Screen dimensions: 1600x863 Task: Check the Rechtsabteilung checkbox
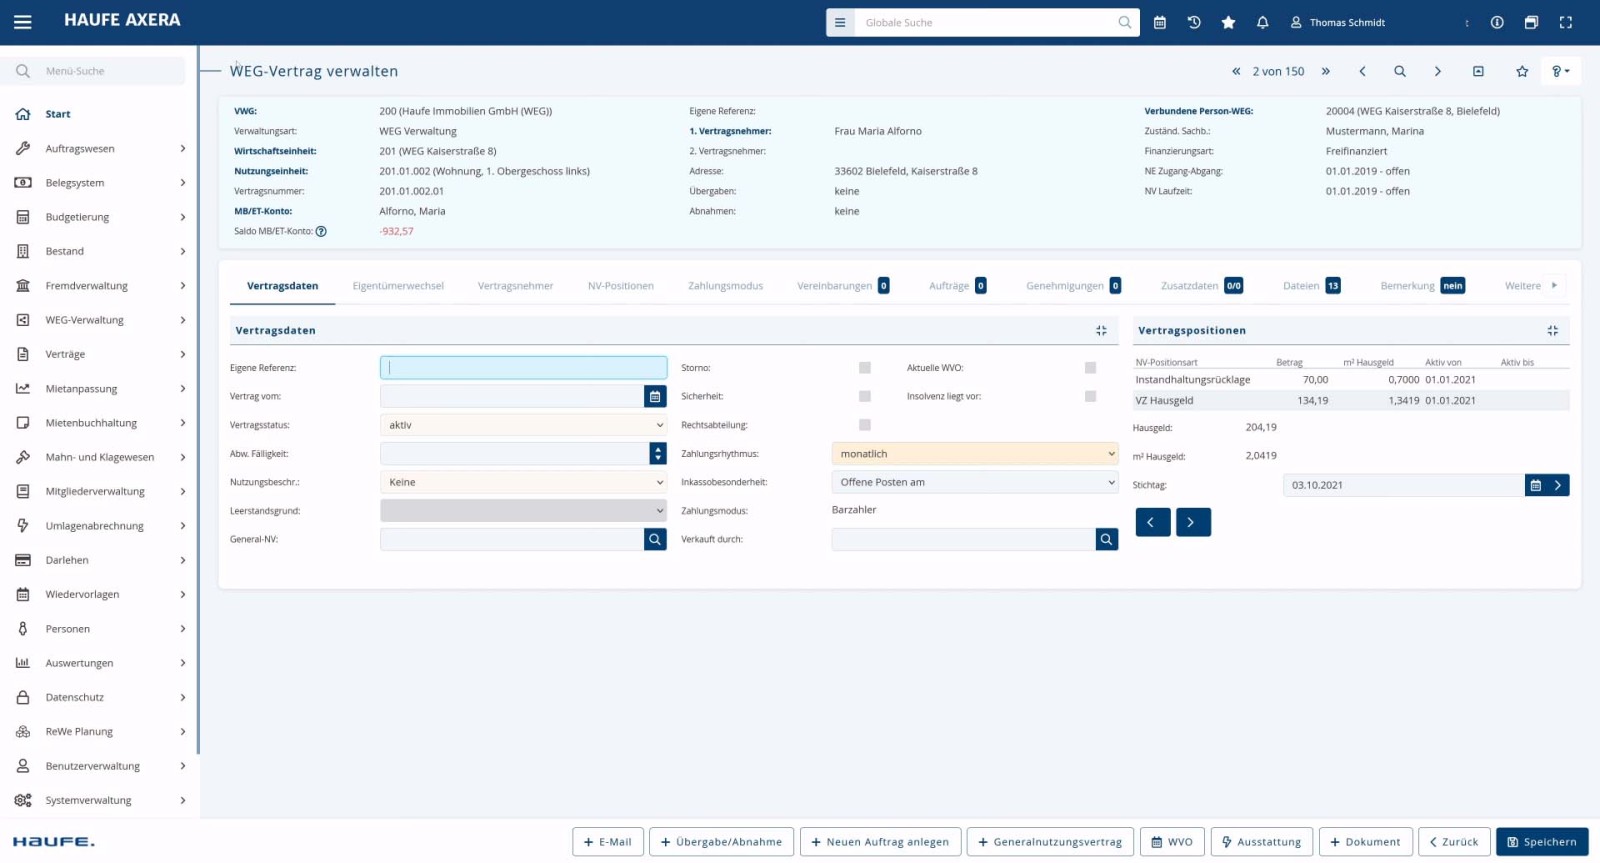(x=865, y=425)
